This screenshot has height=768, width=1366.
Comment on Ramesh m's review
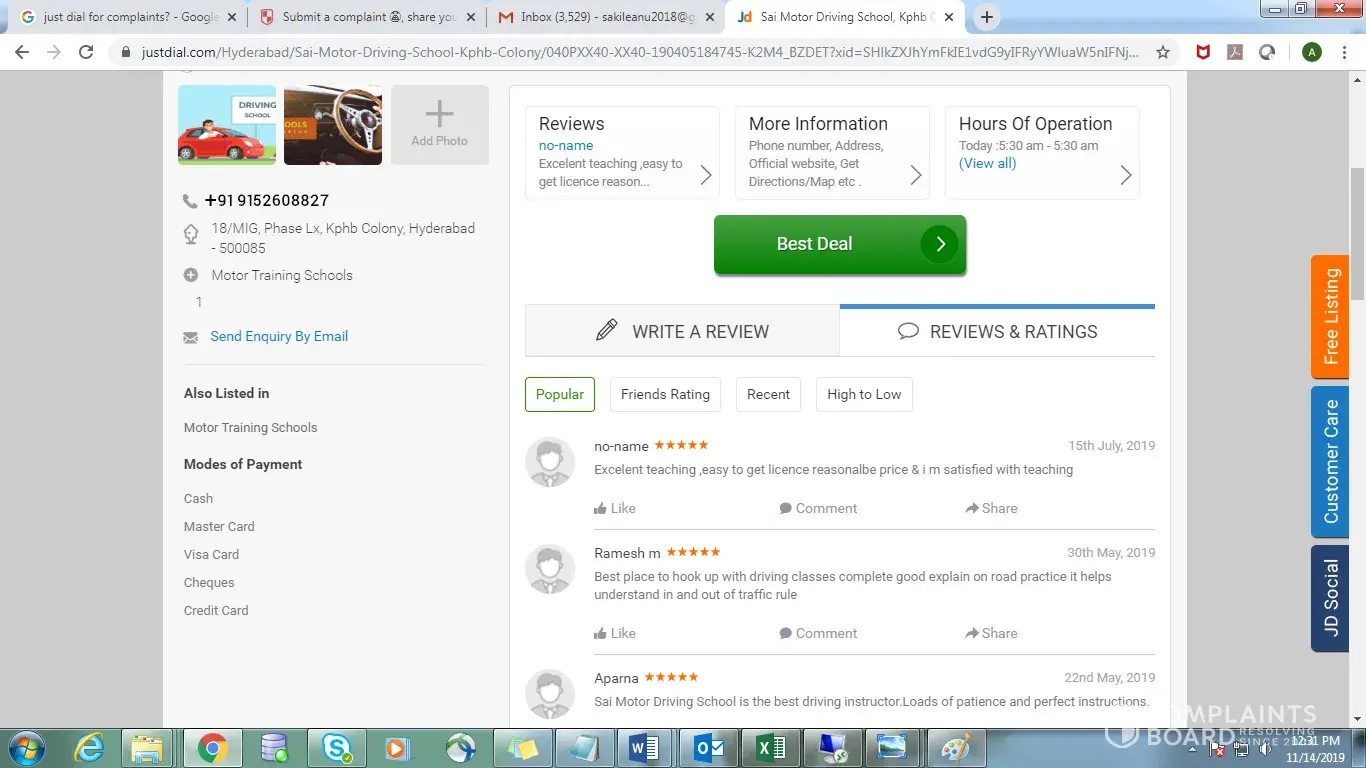point(818,633)
